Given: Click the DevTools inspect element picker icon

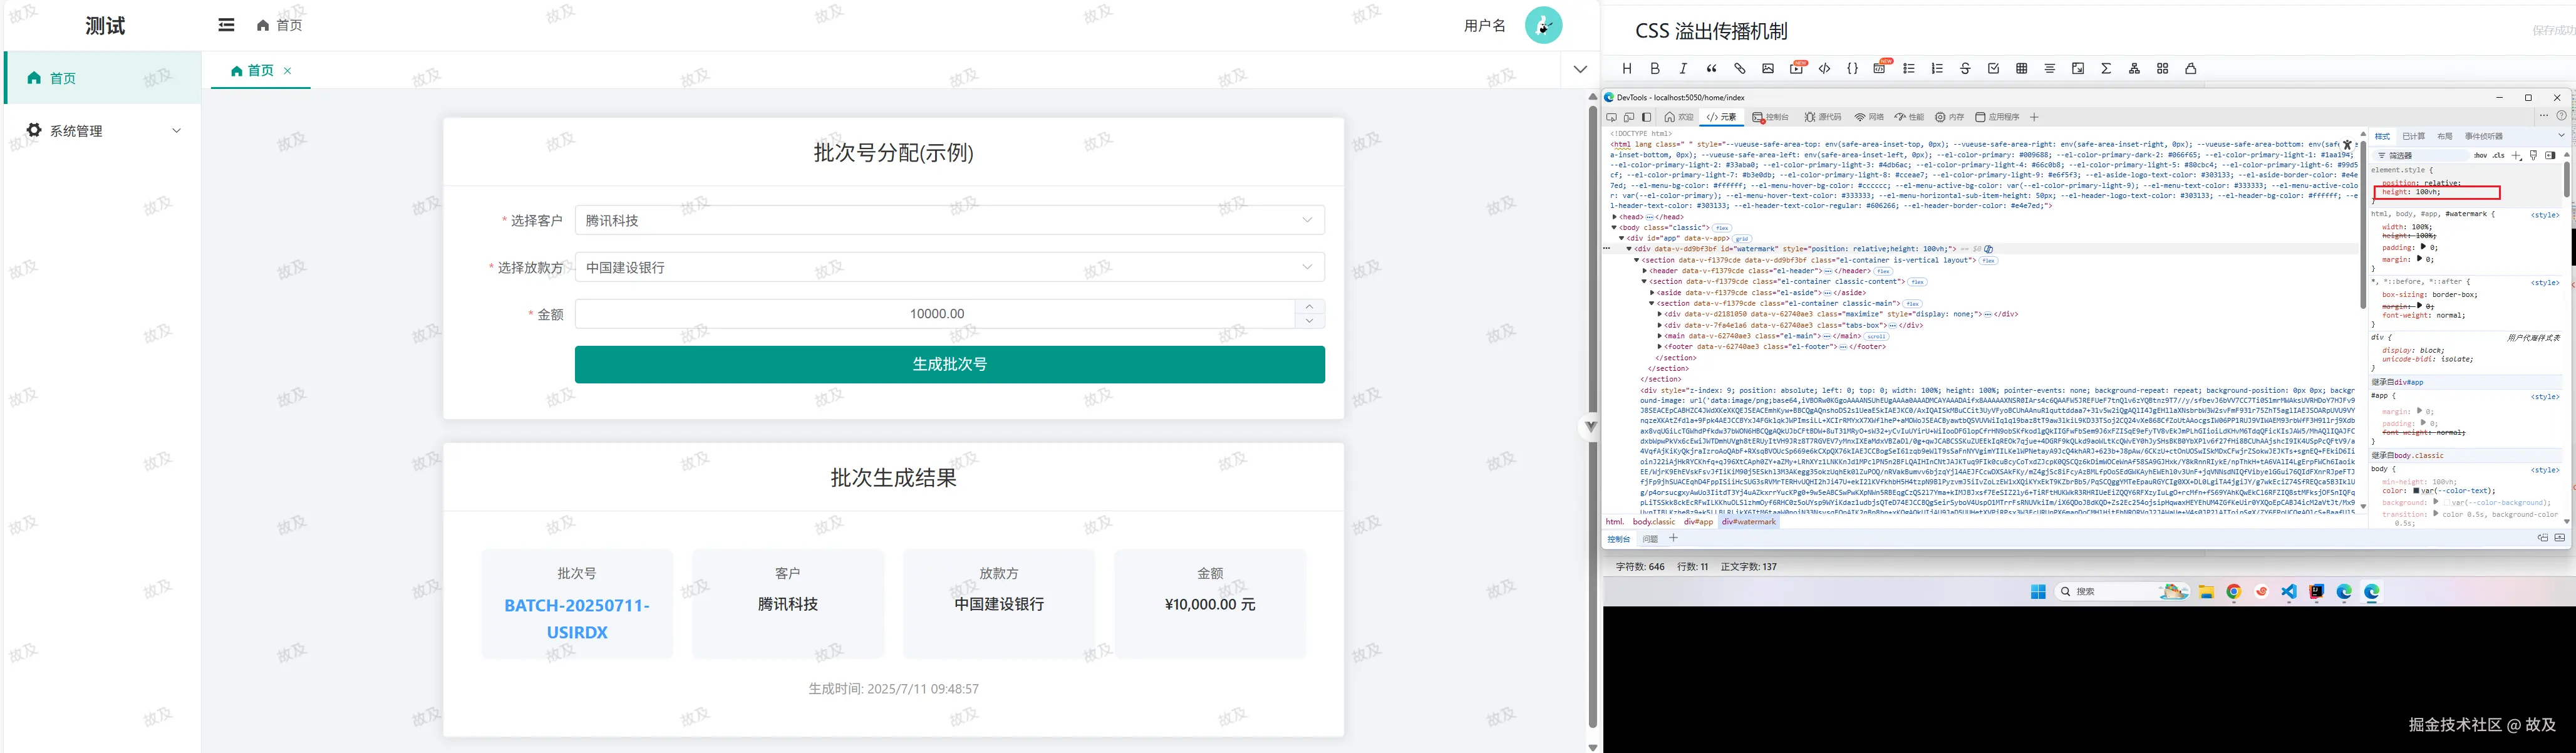Looking at the screenshot, I should [x=1612, y=117].
